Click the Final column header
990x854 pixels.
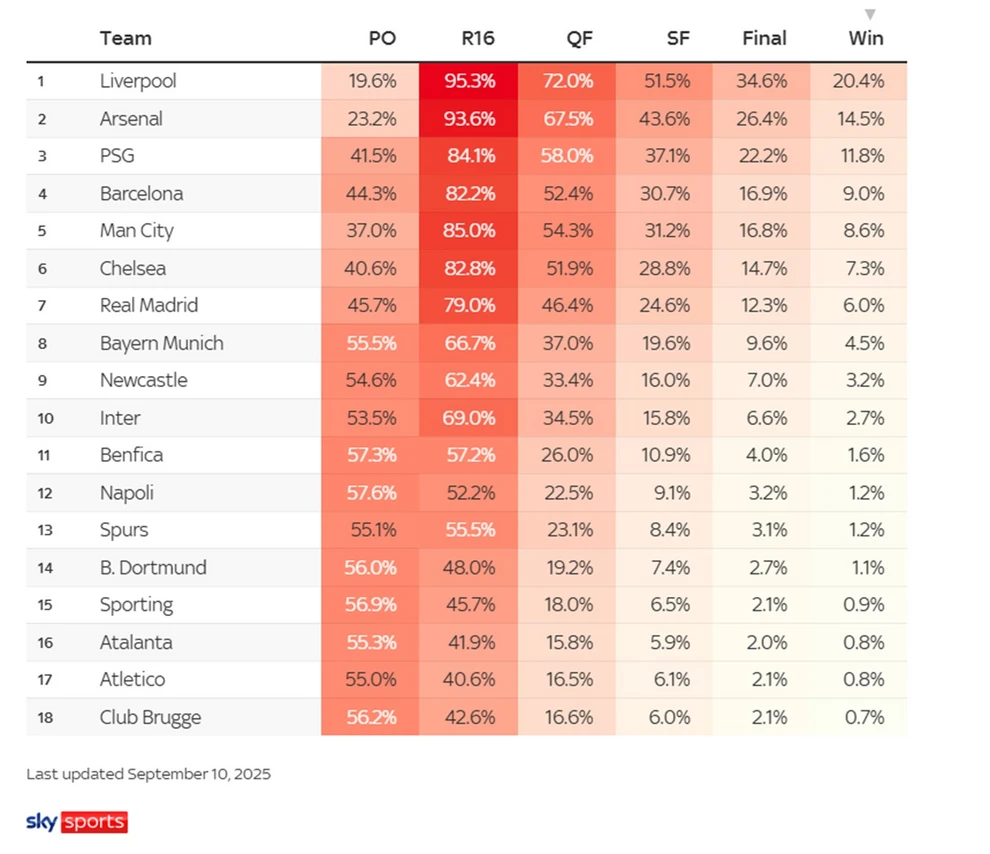click(764, 39)
